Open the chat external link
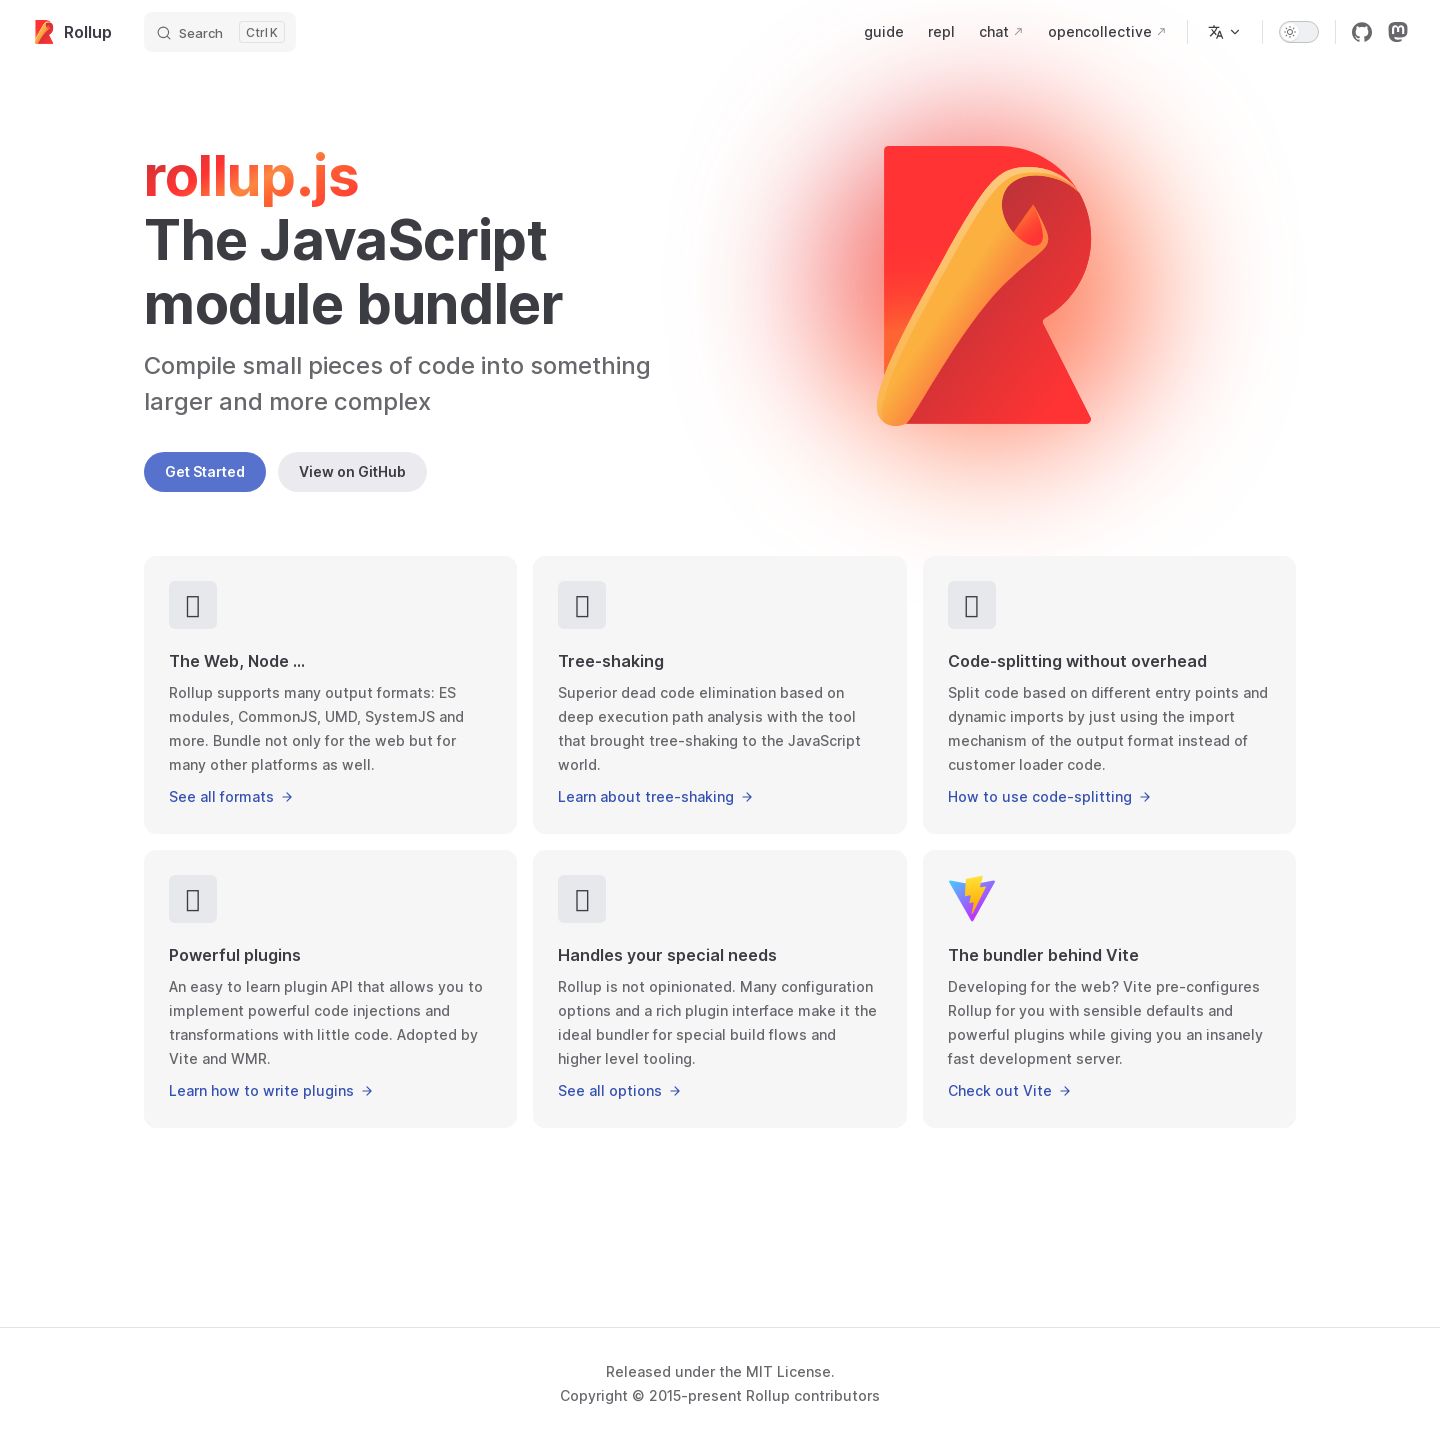1440x1440 pixels. (1001, 32)
